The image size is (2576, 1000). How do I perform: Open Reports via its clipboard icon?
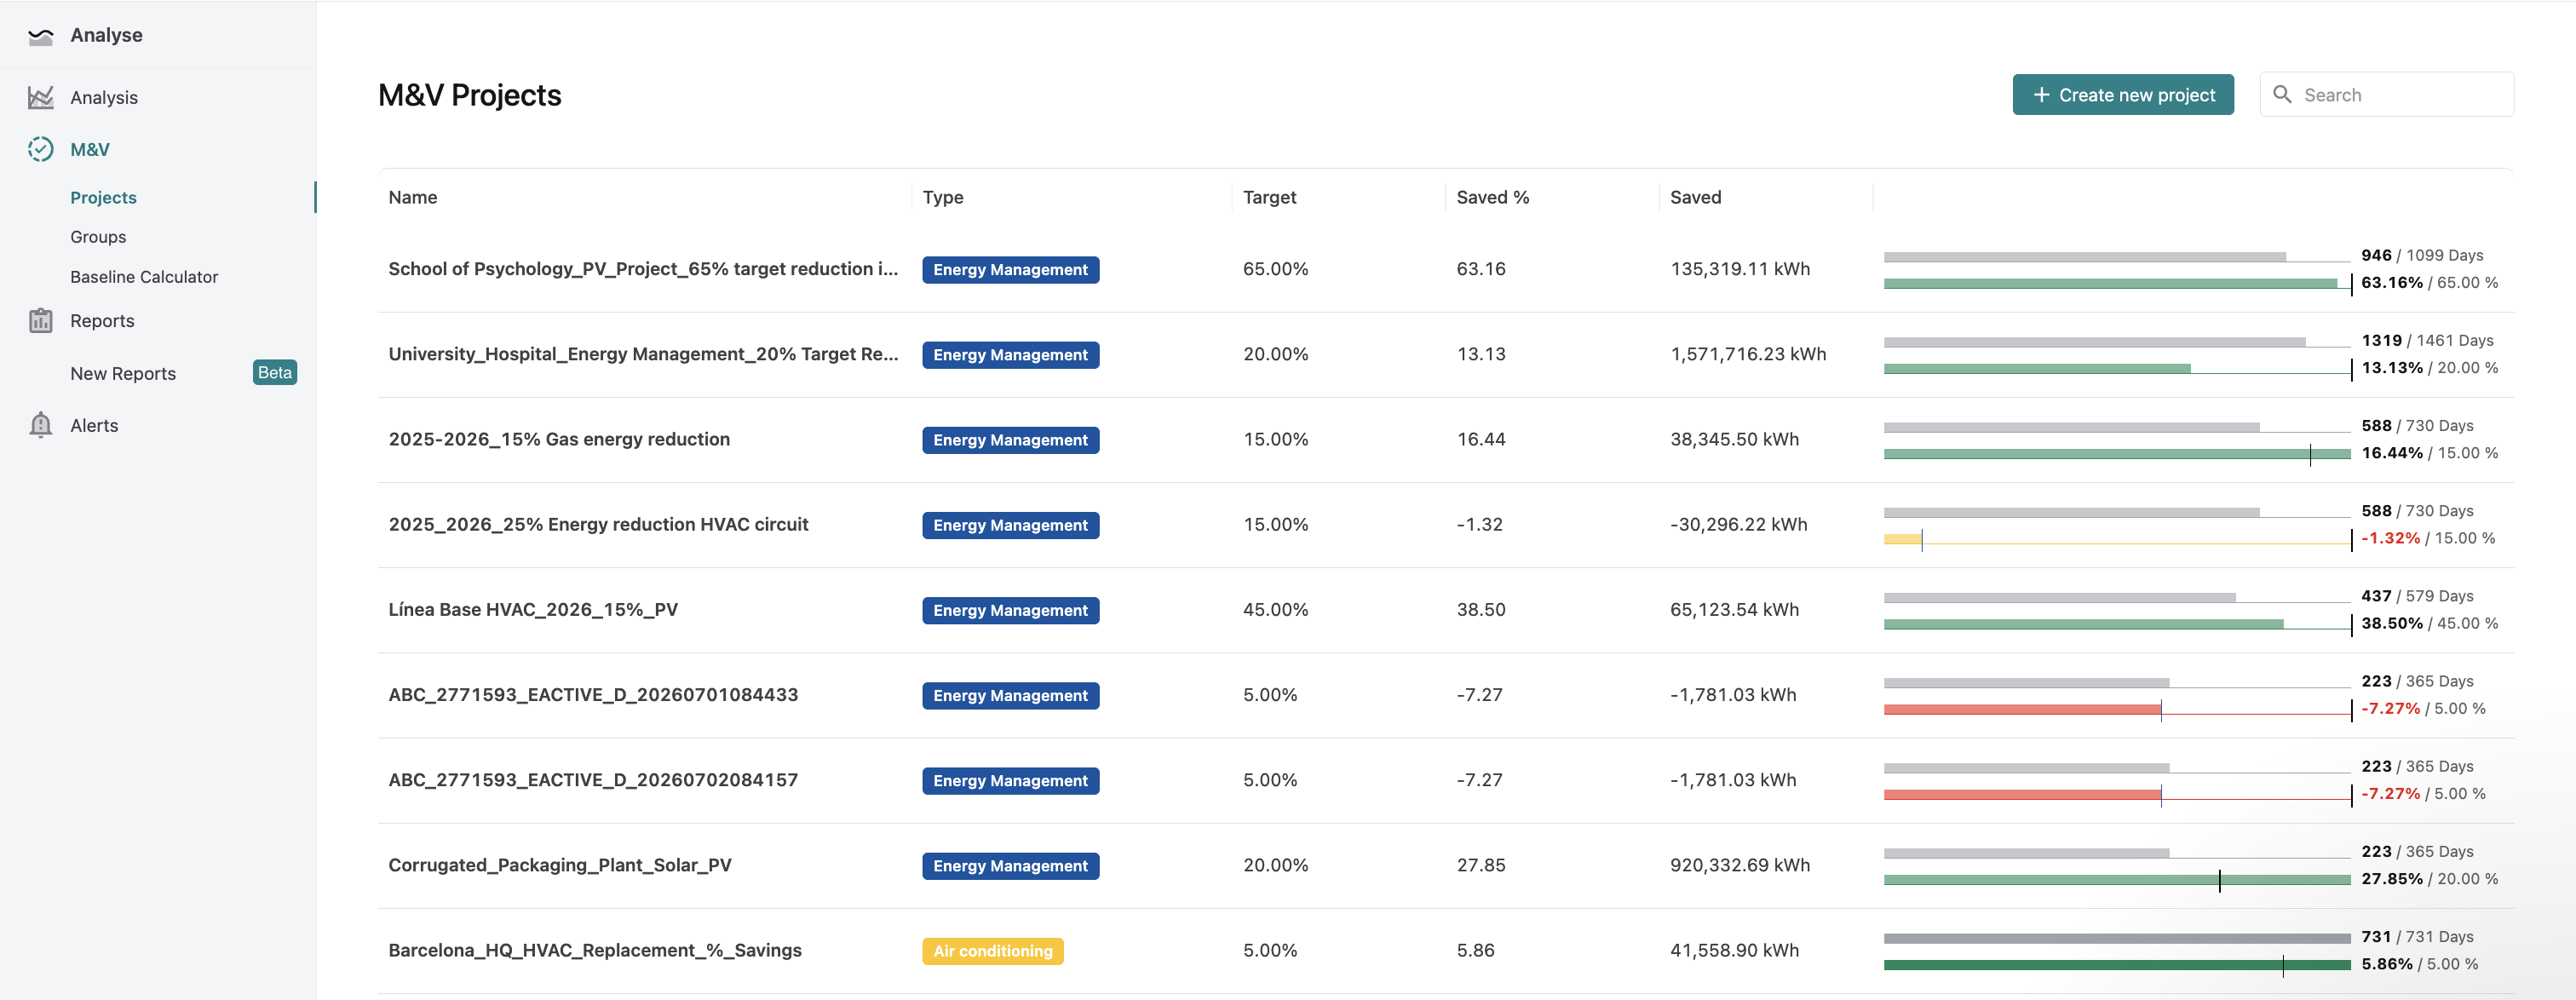click(x=40, y=320)
